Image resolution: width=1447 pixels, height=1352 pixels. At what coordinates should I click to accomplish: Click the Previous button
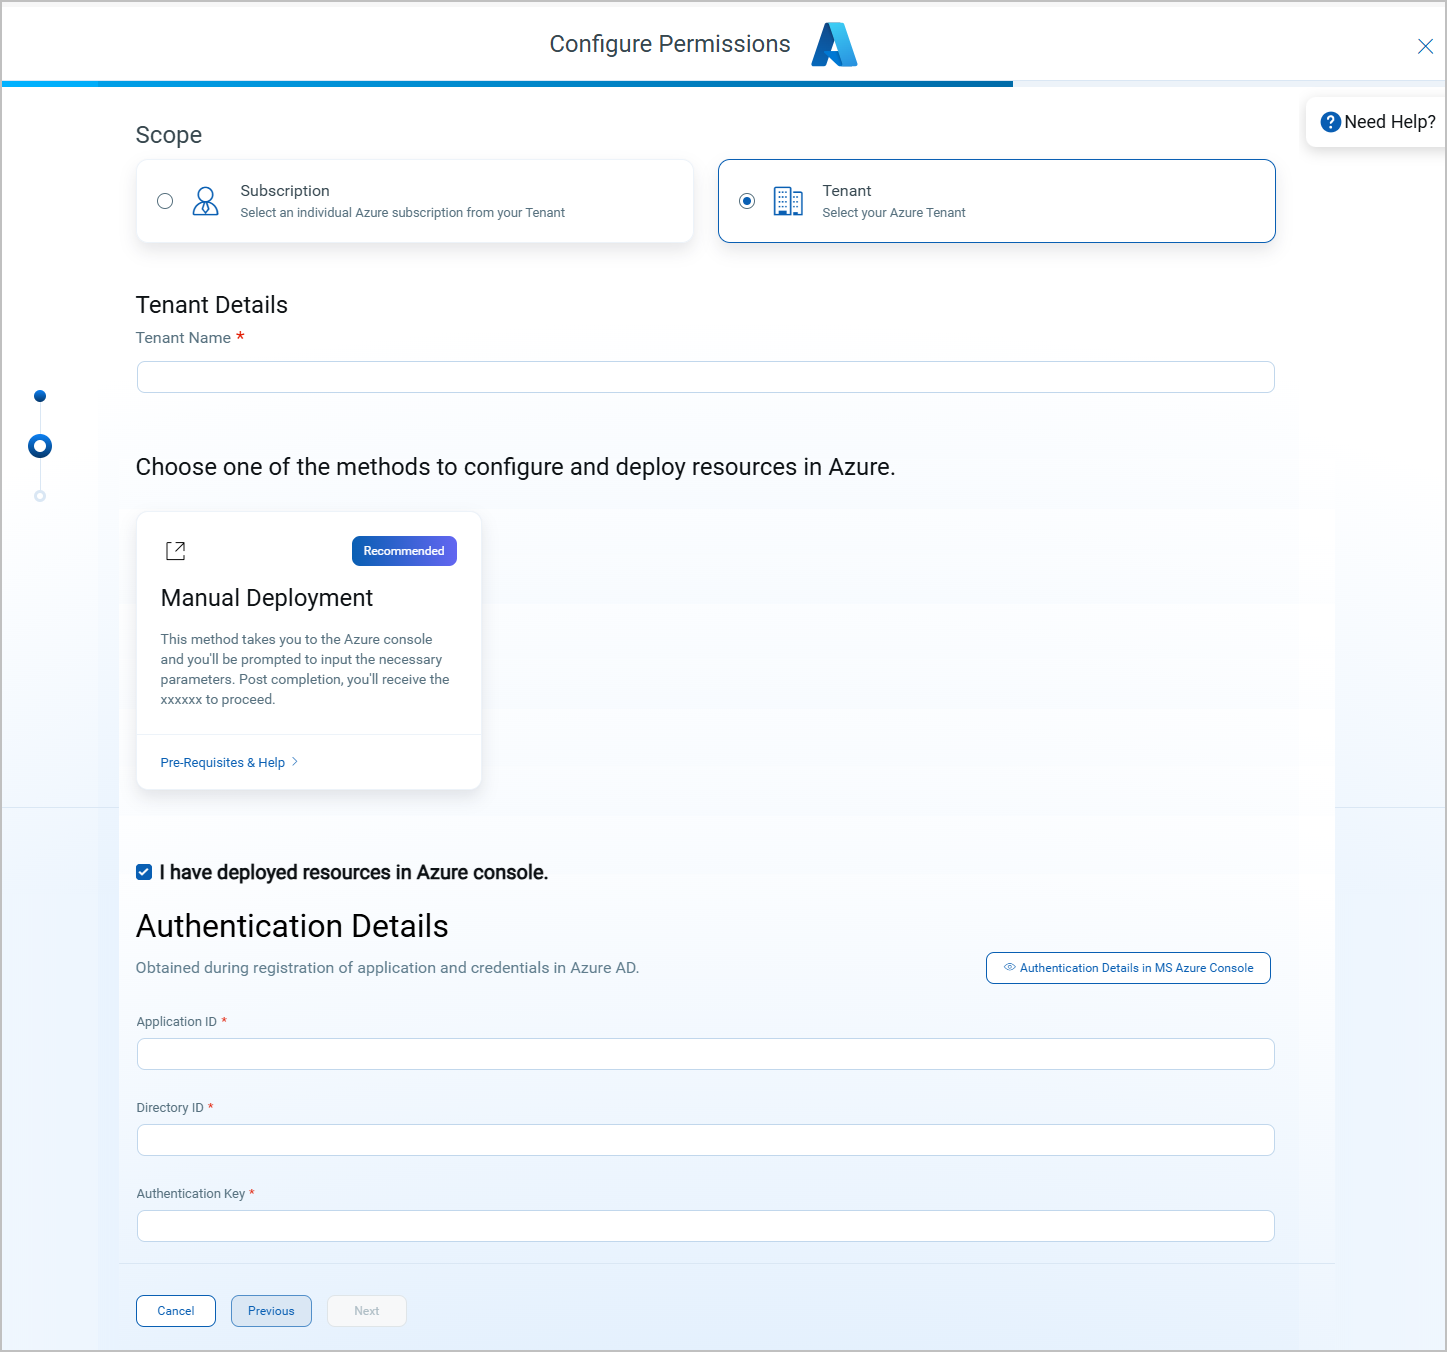(270, 1310)
